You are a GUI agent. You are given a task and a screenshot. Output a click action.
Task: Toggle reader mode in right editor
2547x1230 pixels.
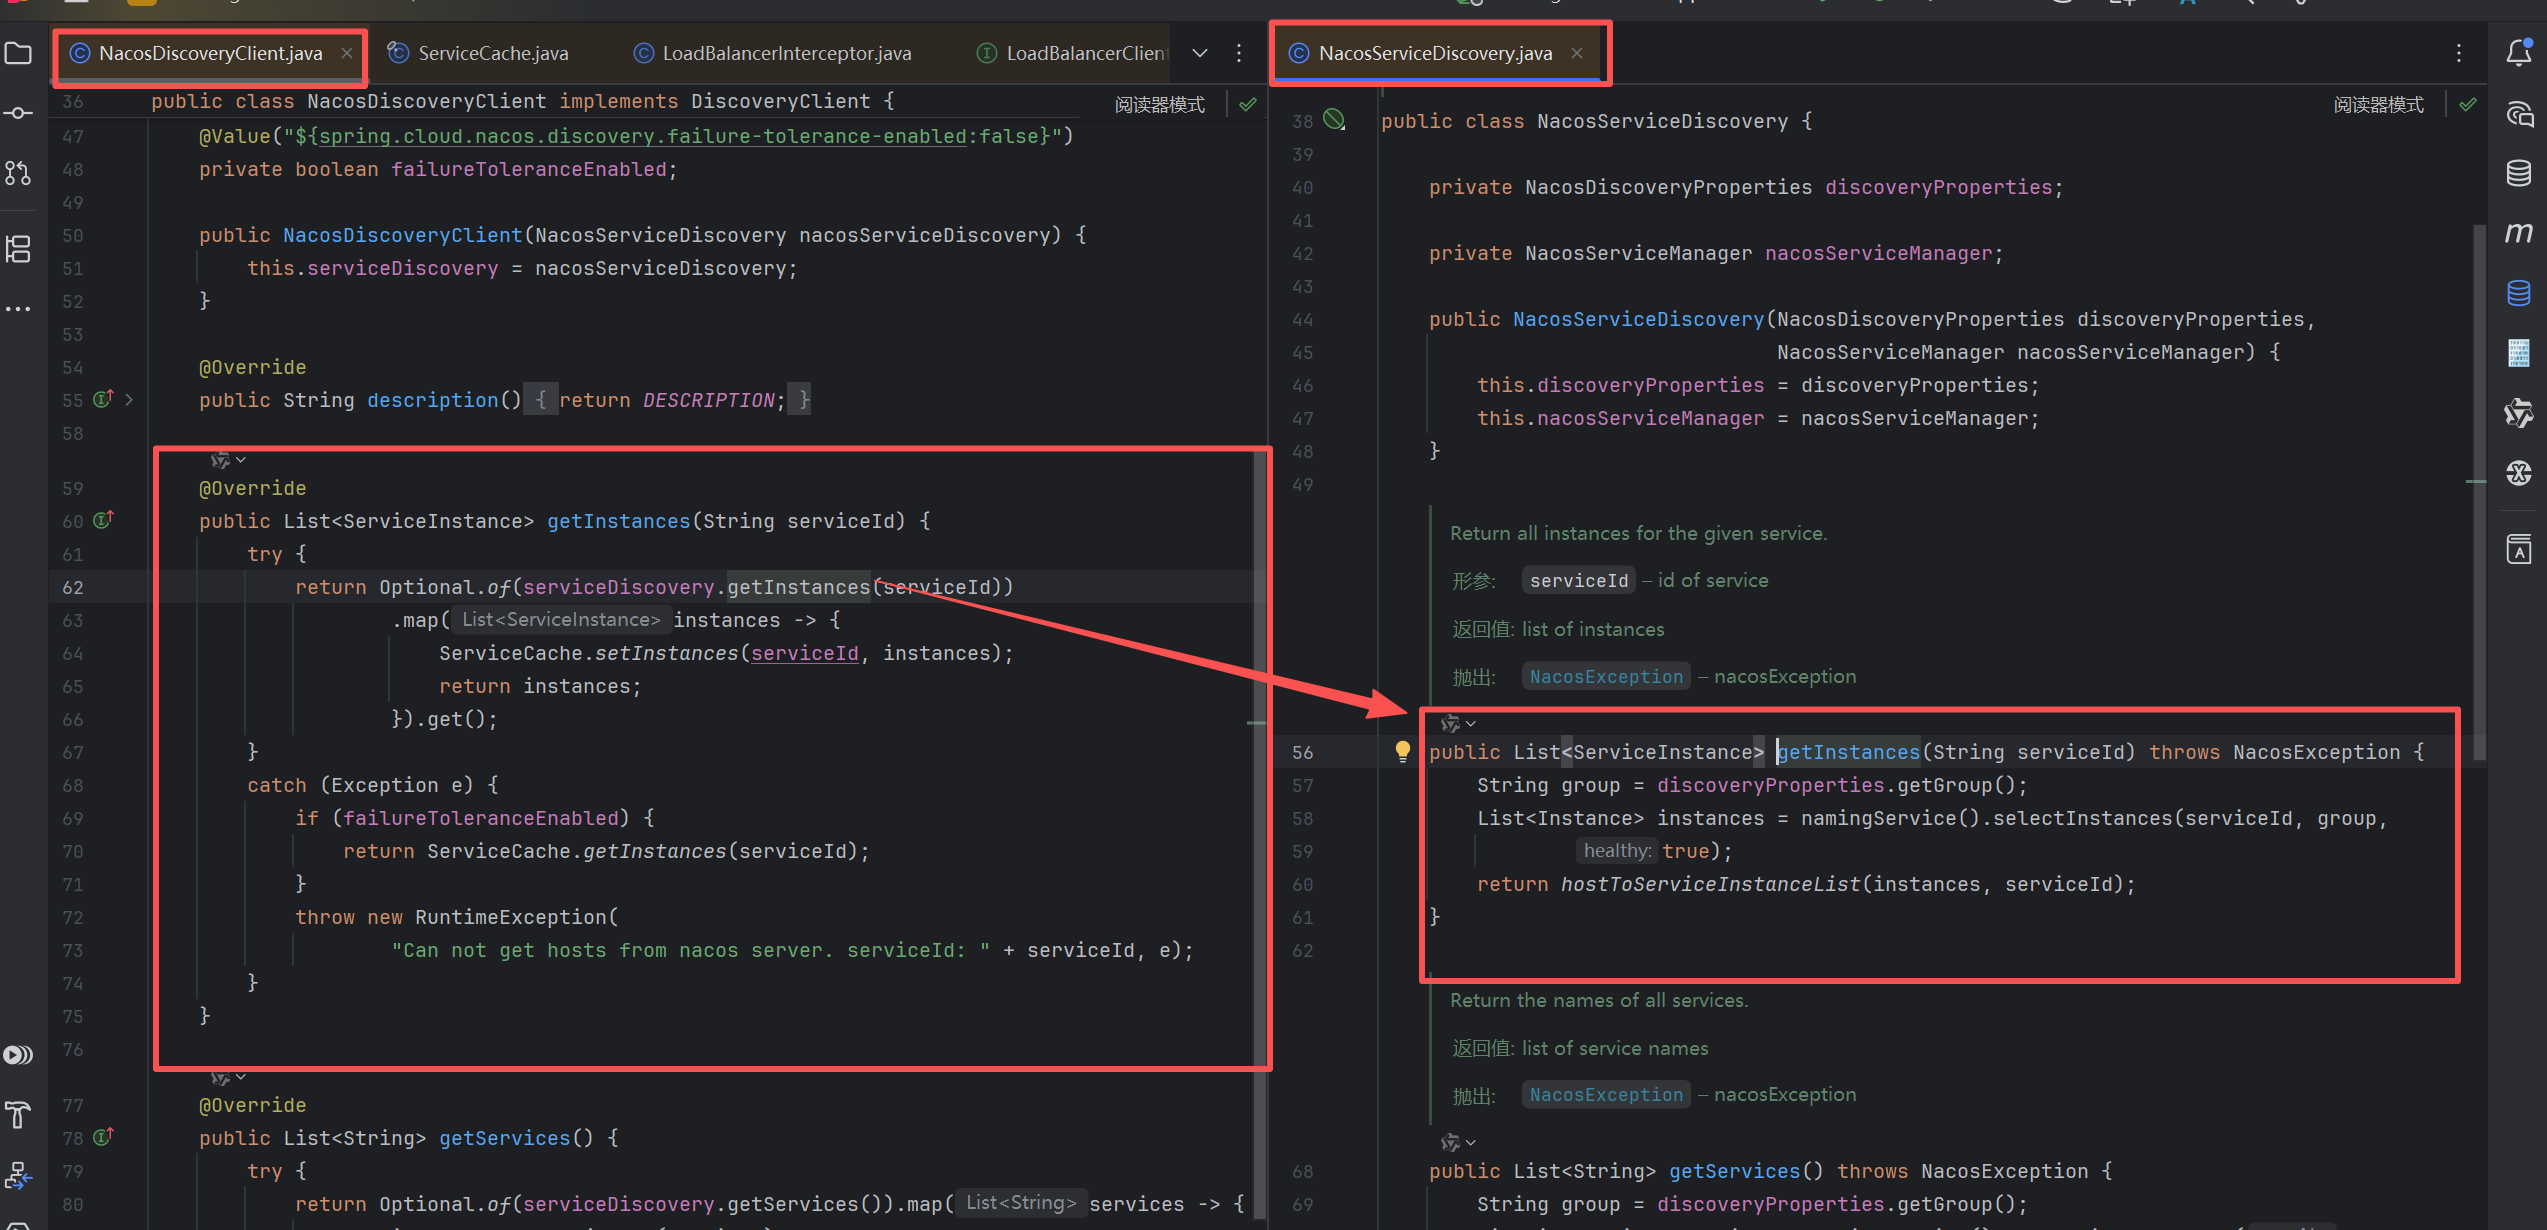pyautogui.click(x=2378, y=105)
